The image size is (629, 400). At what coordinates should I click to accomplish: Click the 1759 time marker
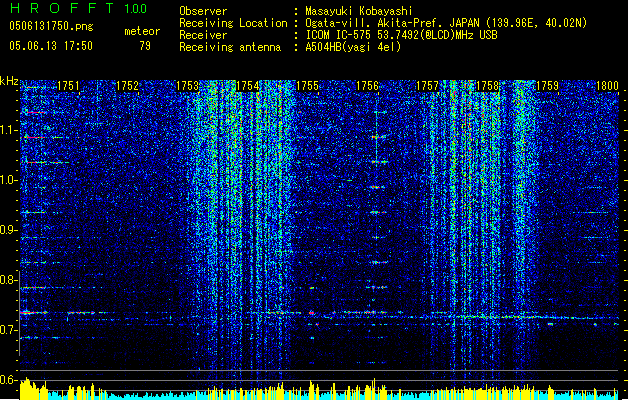547,86
